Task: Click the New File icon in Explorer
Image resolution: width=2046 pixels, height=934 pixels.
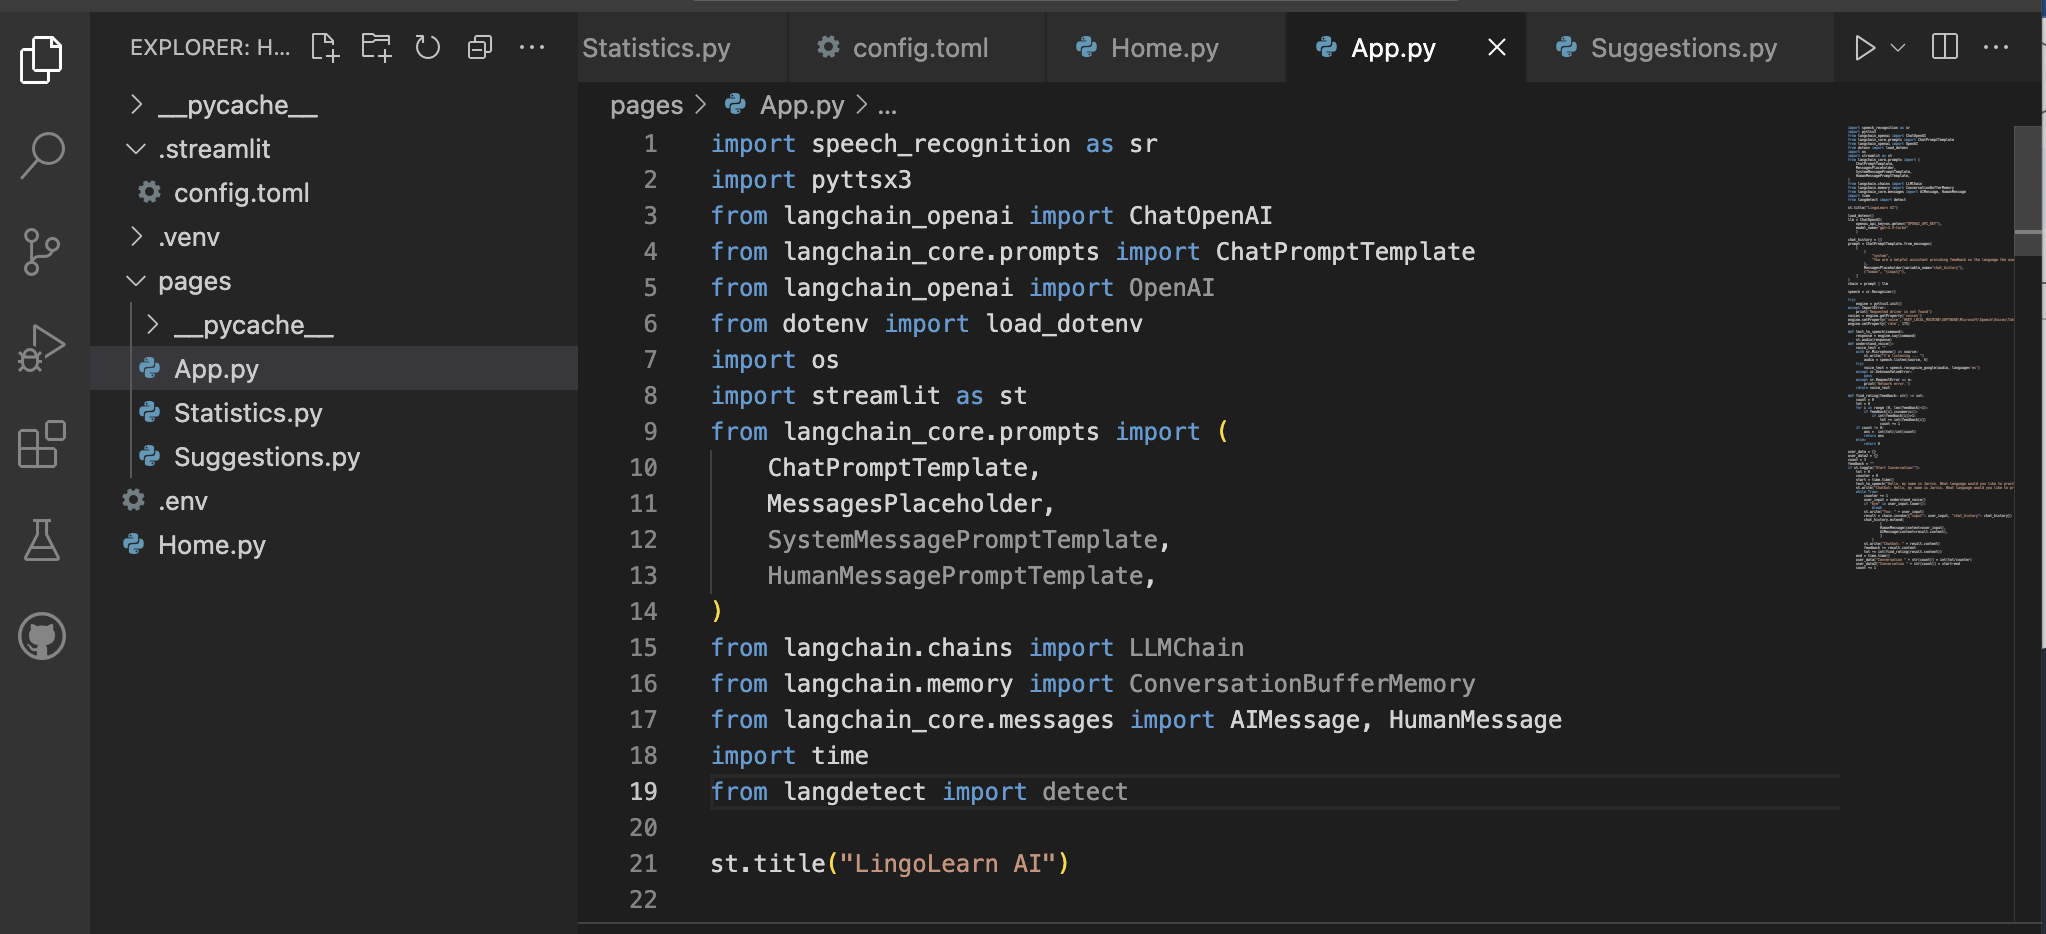Action: [325, 47]
